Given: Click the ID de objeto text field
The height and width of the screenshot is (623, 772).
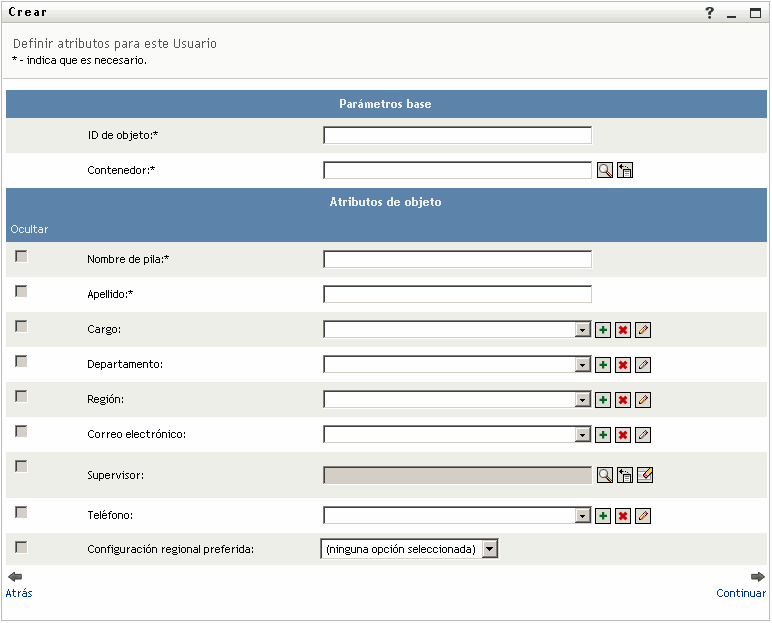Looking at the screenshot, I should (457, 135).
